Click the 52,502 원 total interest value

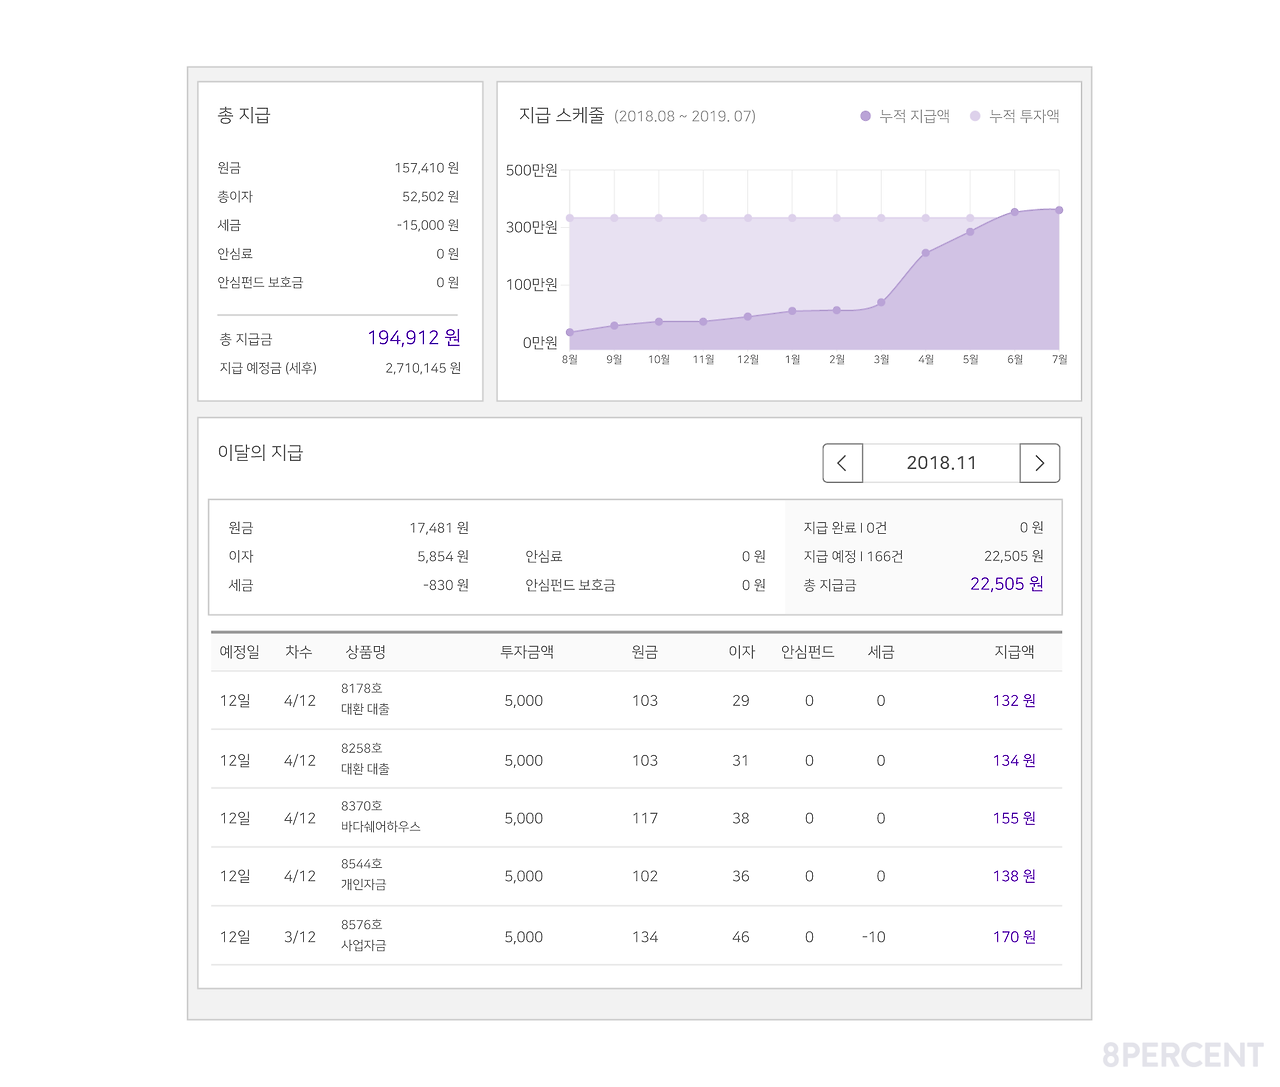tap(431, 197)
